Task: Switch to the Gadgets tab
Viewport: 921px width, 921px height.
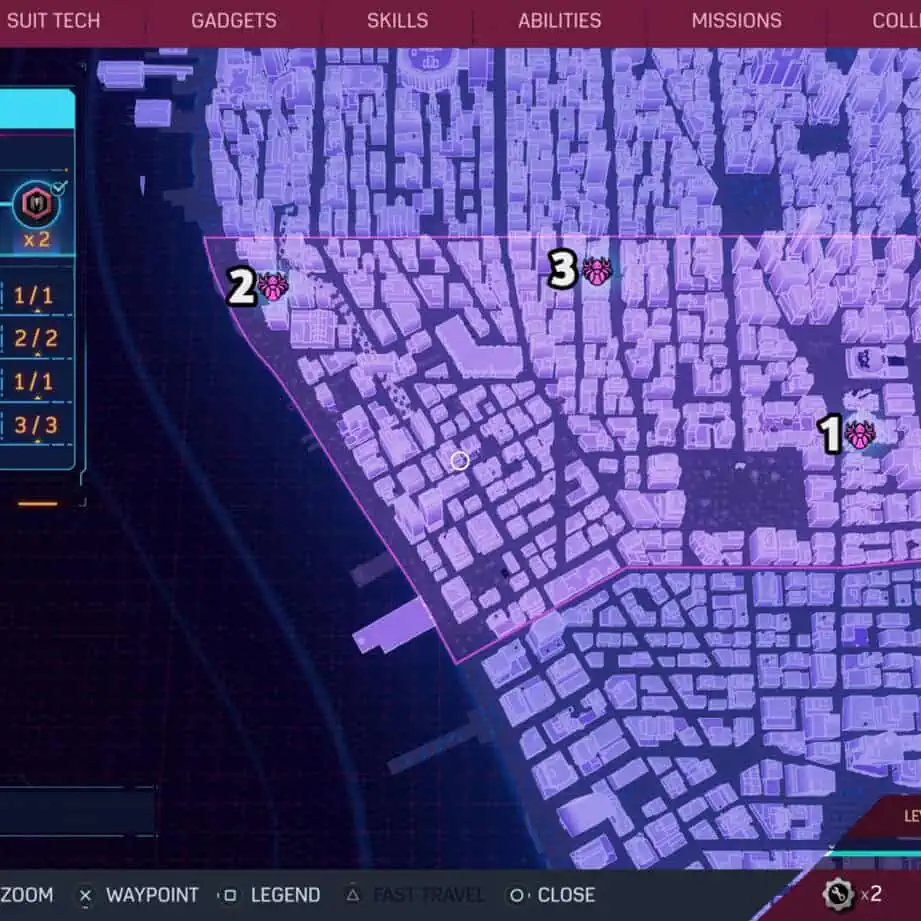Action: tap(234, 21)
